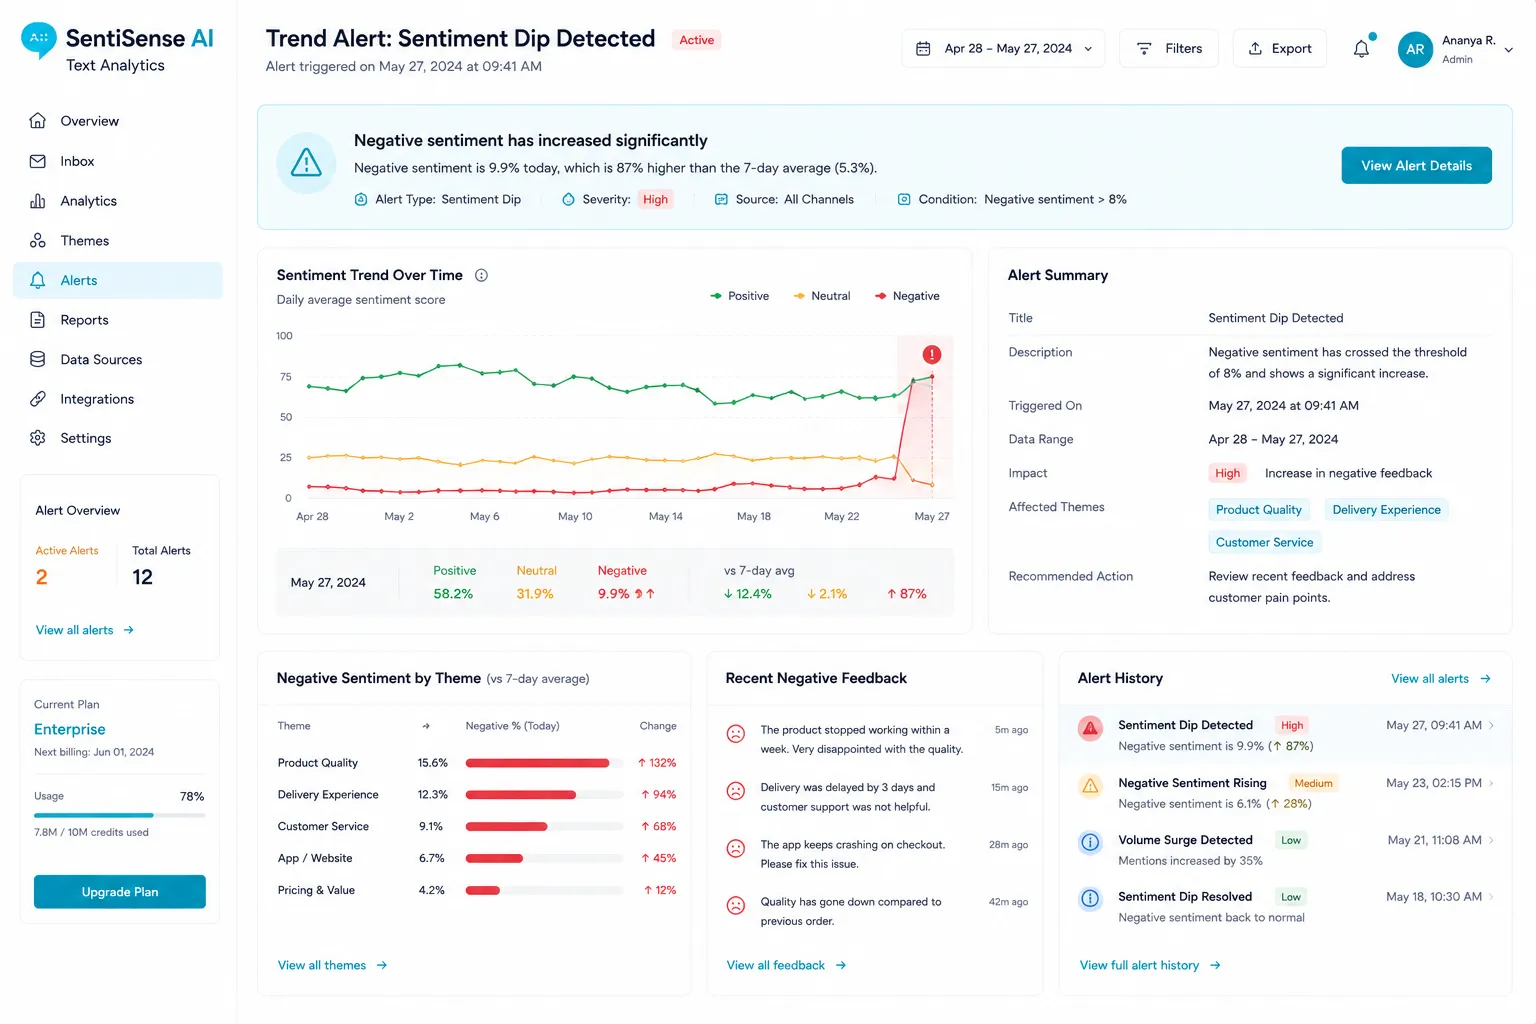
Task: Click the calendar icon in date range
Action: 923,48
